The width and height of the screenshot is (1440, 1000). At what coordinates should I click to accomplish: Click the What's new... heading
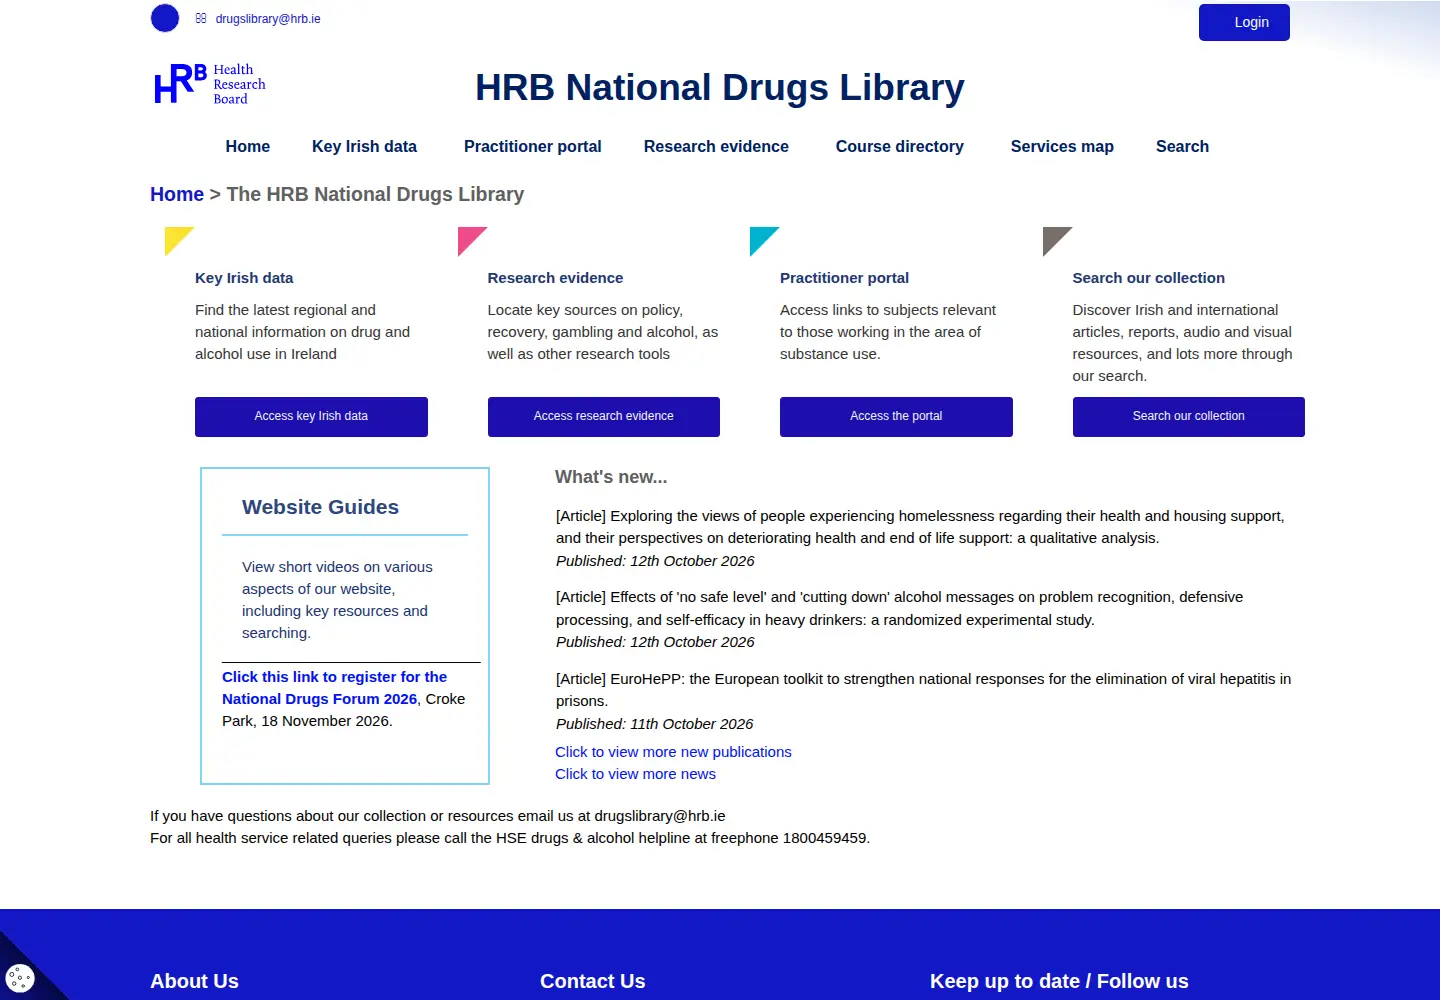[611, 477]
